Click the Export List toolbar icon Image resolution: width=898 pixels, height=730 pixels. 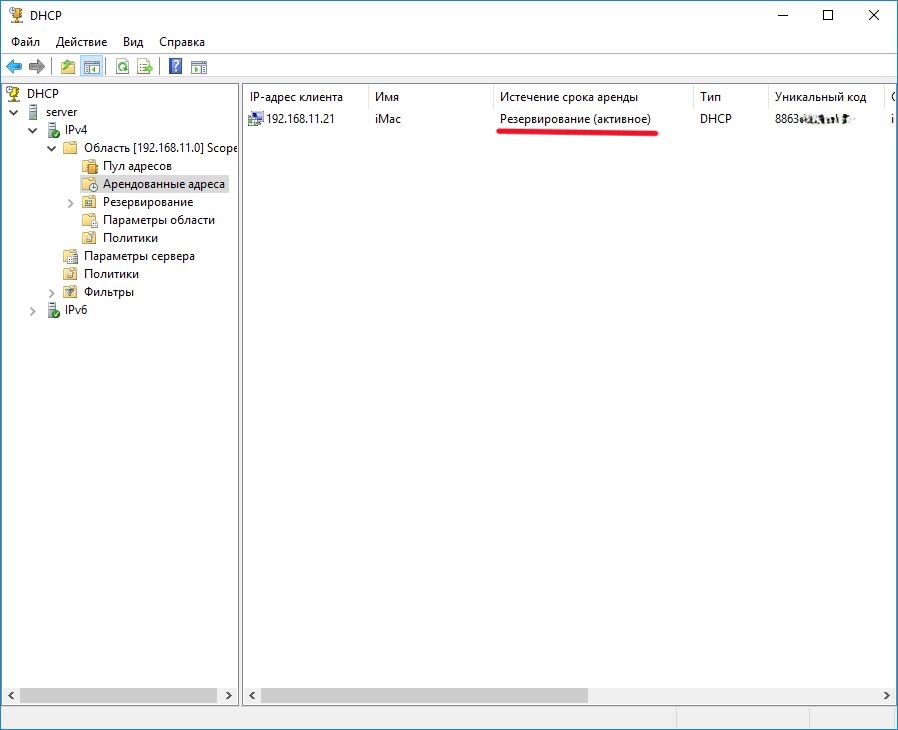pos(145,67)
